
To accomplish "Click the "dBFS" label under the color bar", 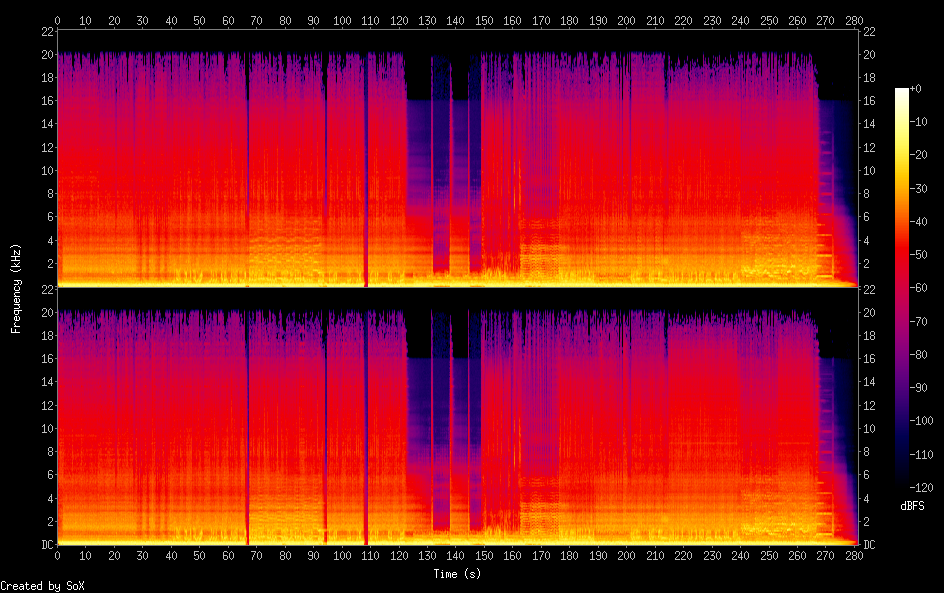I will (x=912, y=506).
